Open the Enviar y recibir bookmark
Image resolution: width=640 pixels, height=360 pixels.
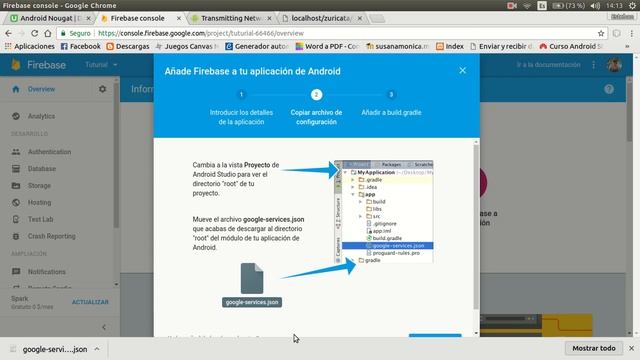pos(502,47)
